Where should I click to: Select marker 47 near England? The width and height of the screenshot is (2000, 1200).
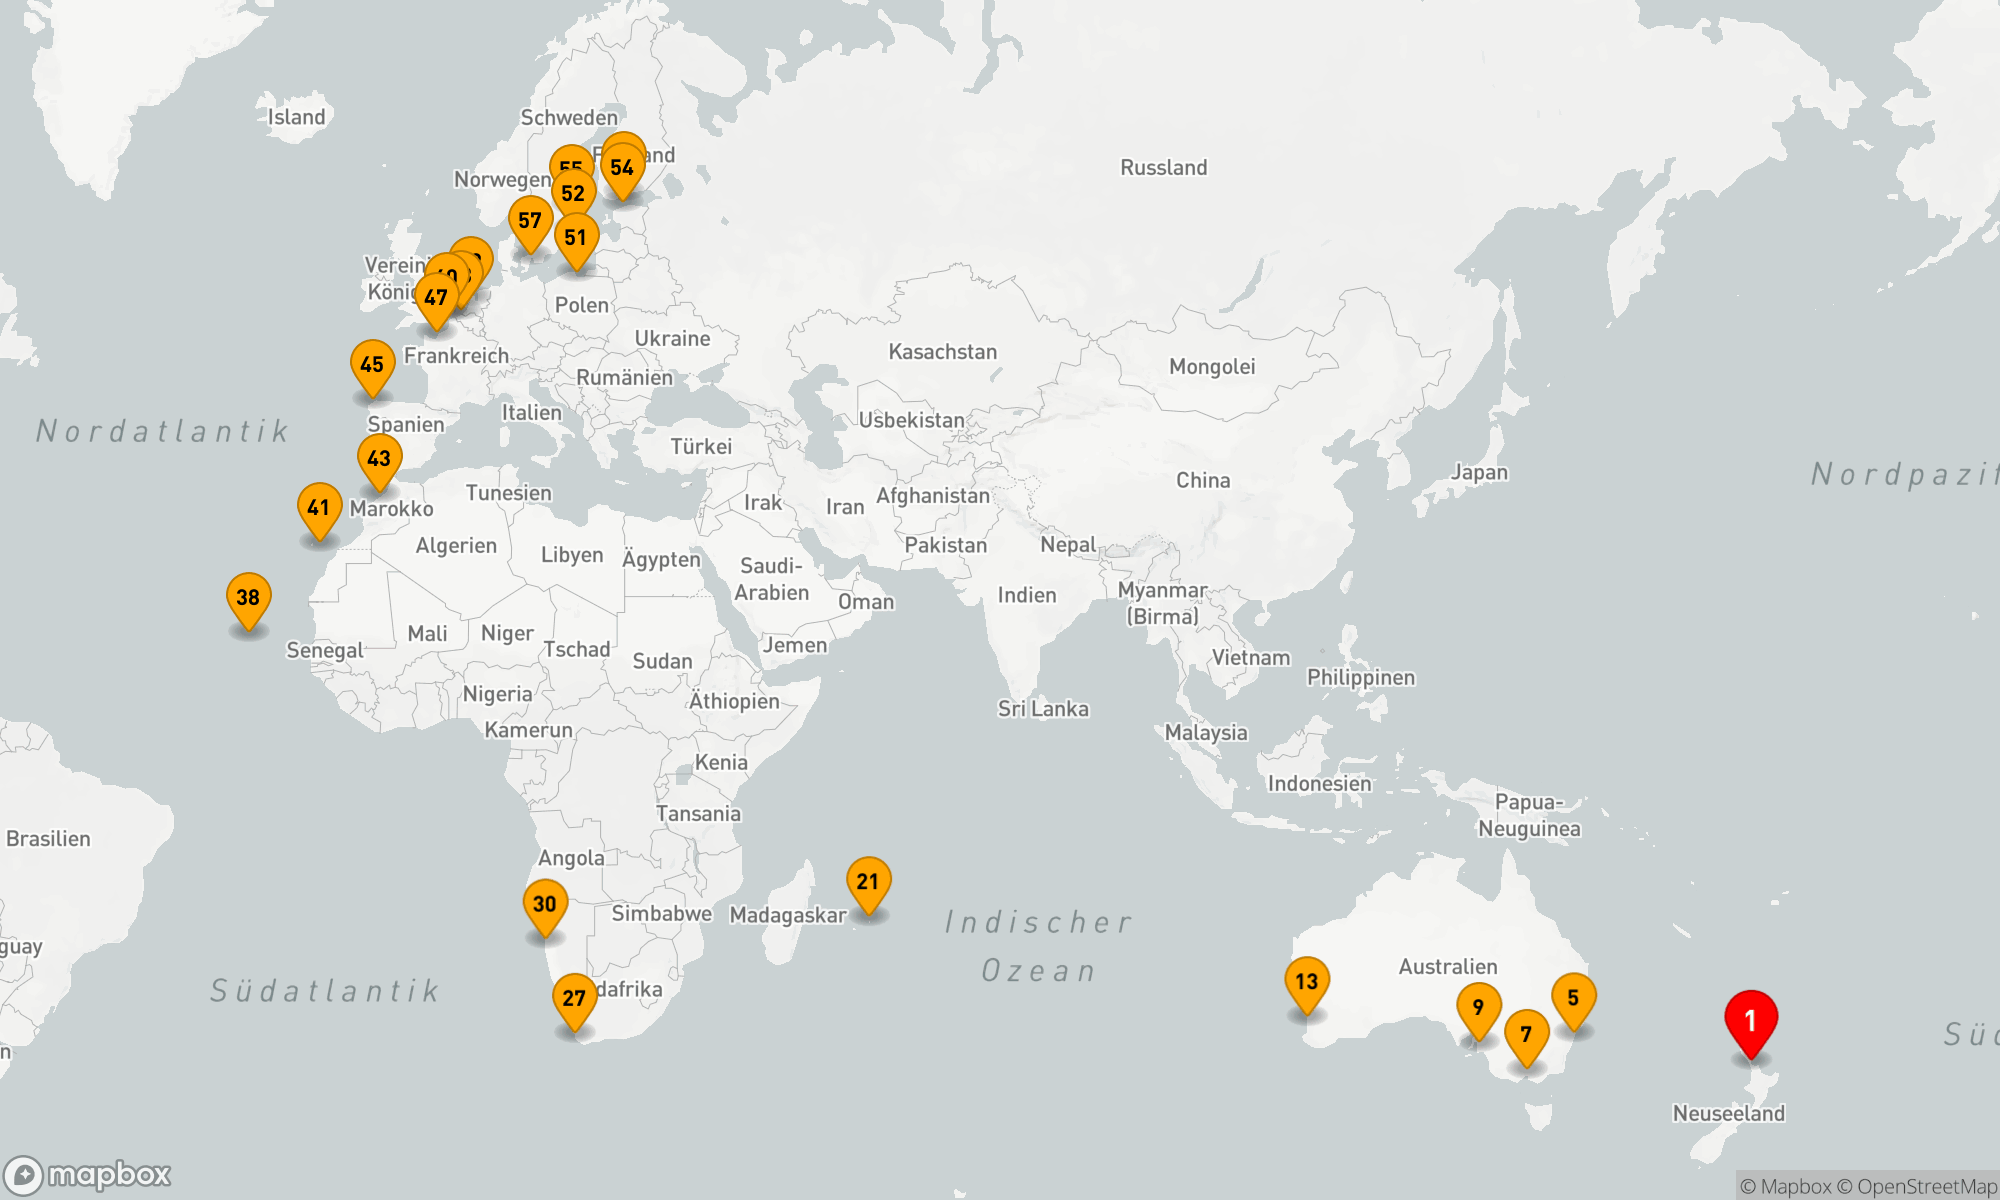tap(436, 298)
